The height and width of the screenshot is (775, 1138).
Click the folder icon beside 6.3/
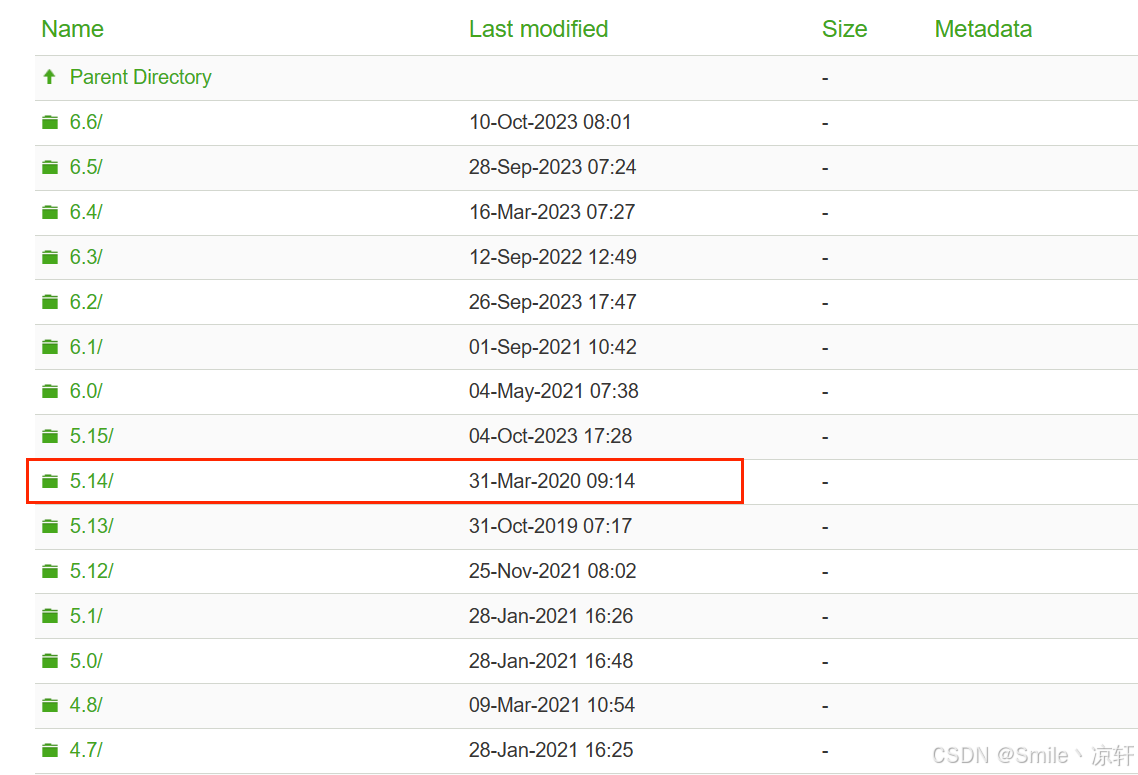click(x=50, y=257)
